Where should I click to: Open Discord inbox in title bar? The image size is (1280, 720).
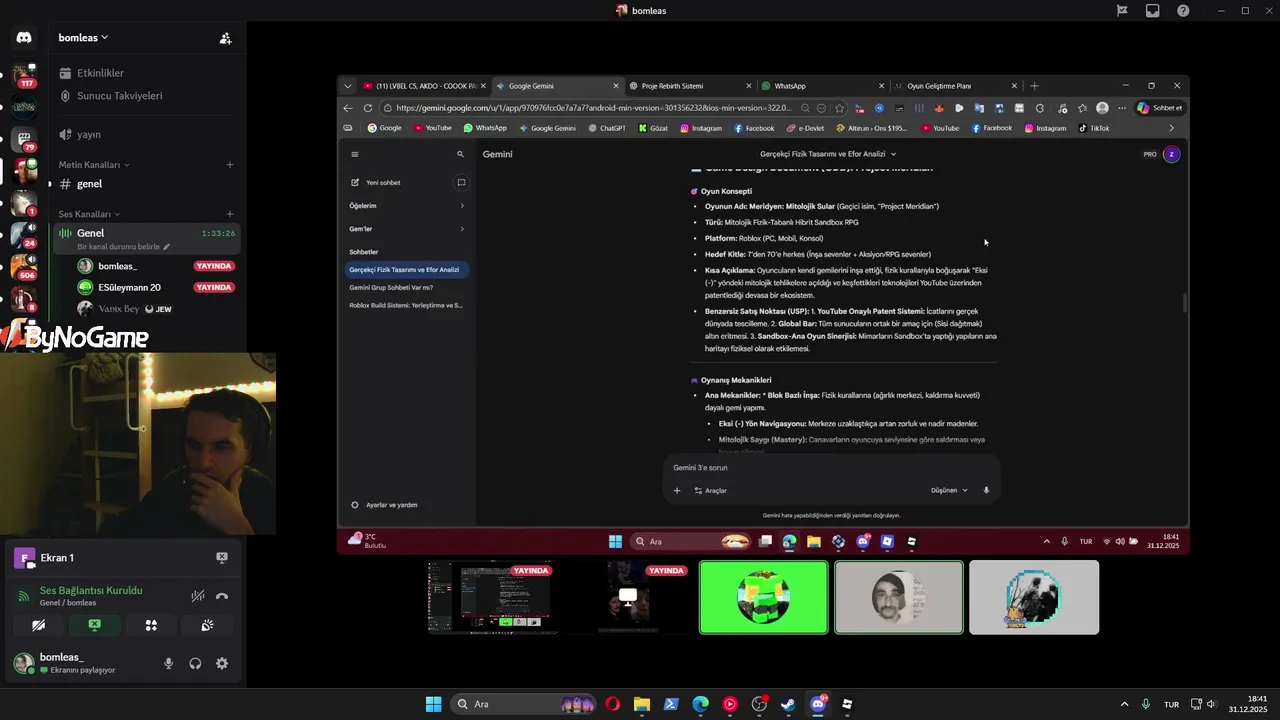[1152, 10]
